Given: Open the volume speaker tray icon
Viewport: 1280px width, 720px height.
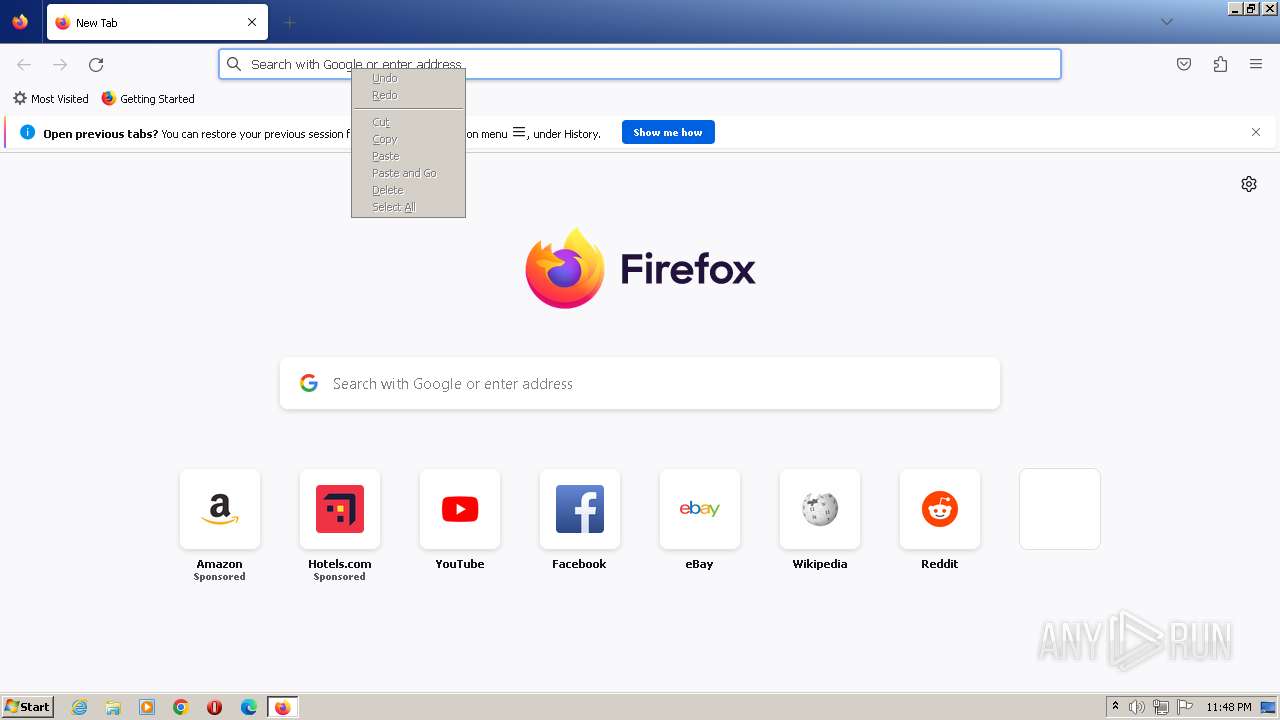Looking at the screenshot, I should (1137, 707).
